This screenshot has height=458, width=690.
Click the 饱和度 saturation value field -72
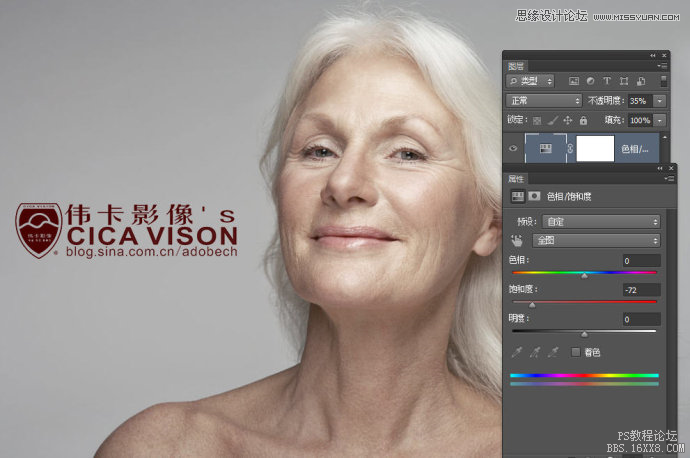(641, 290)
